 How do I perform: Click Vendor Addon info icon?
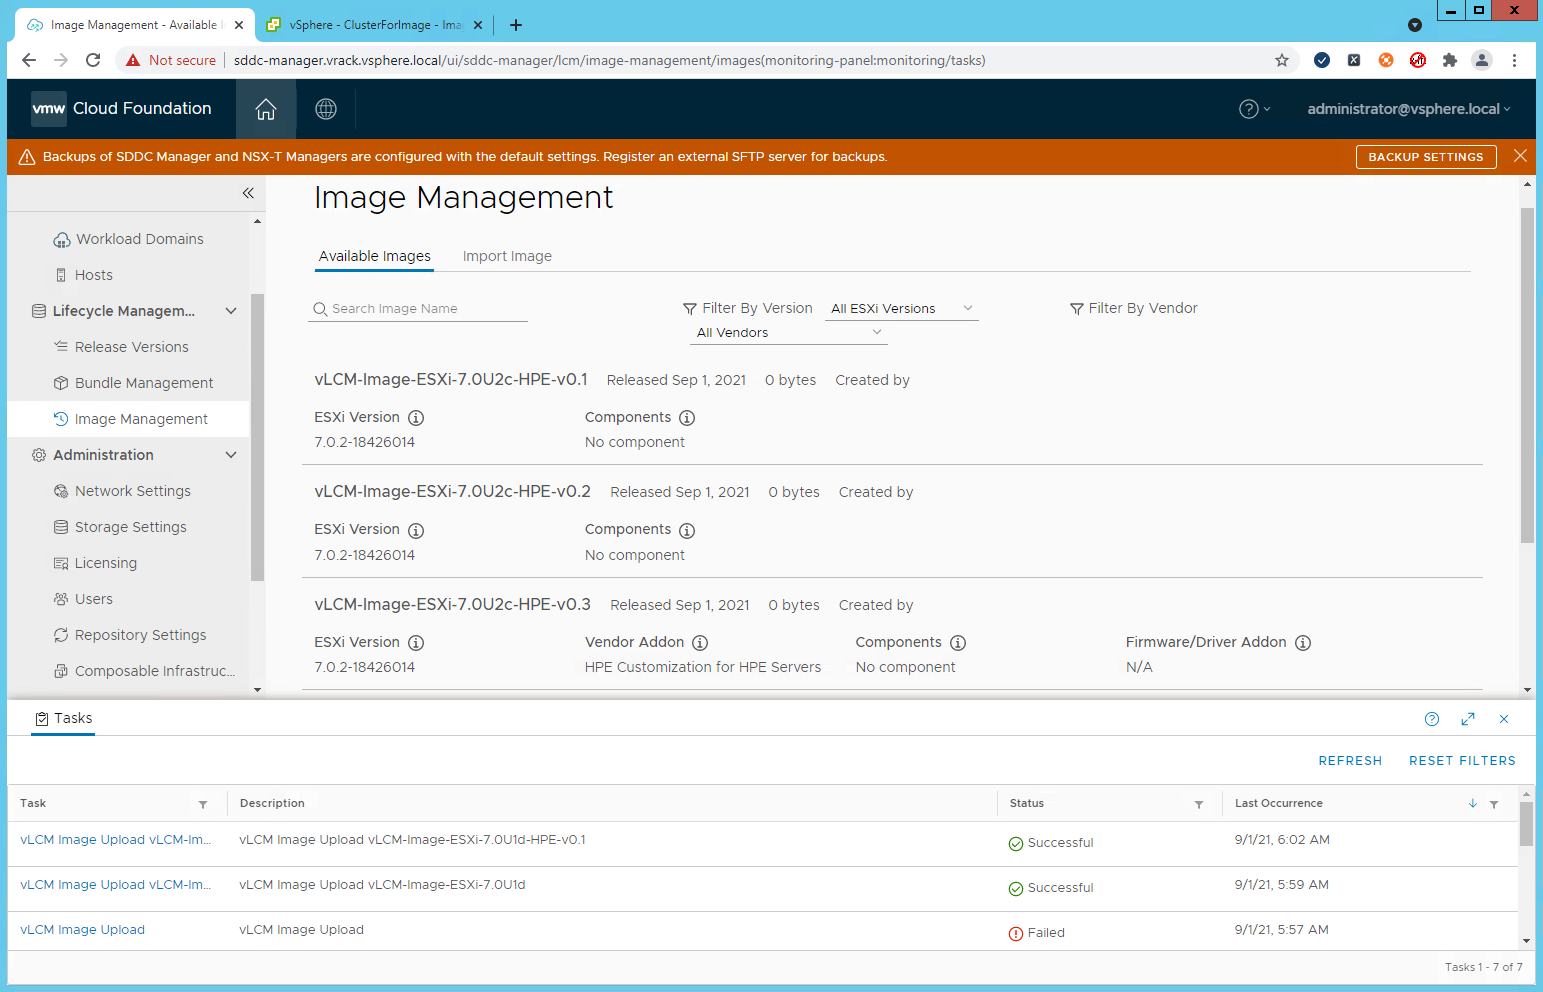pyautogui.click(x=700, y=643)
